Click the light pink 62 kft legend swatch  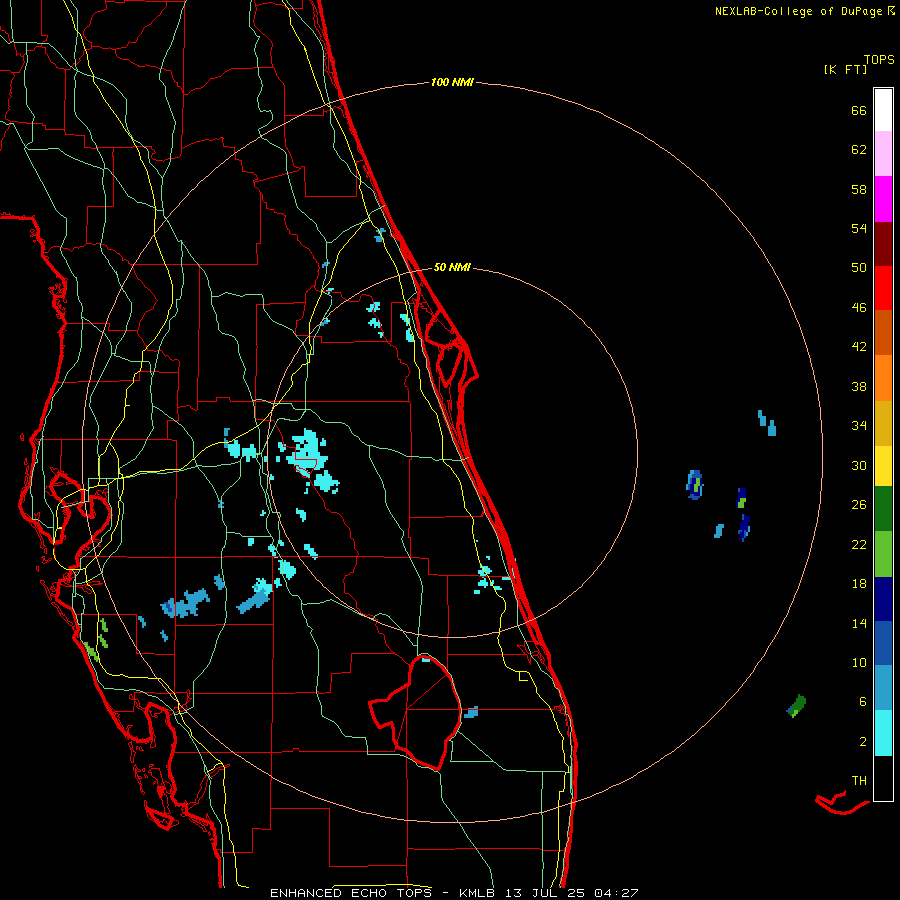tap(883, 154)
